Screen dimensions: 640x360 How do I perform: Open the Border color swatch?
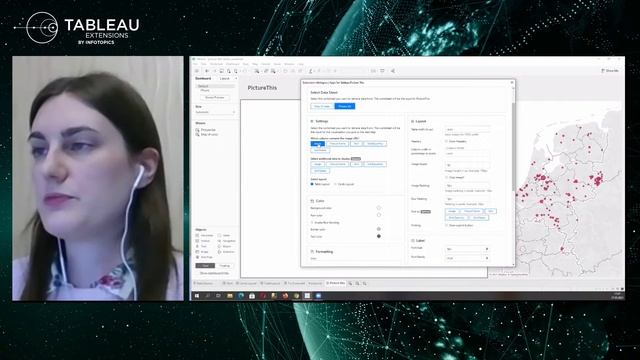(379, 229)
